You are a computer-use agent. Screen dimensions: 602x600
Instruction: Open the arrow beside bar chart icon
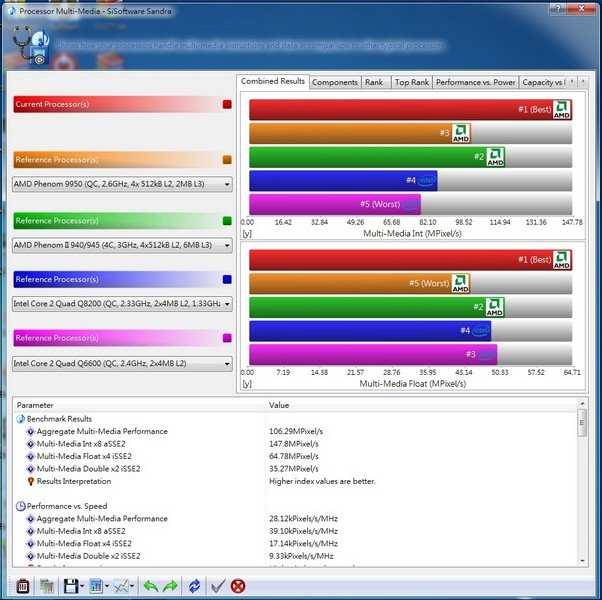point(107,586)
